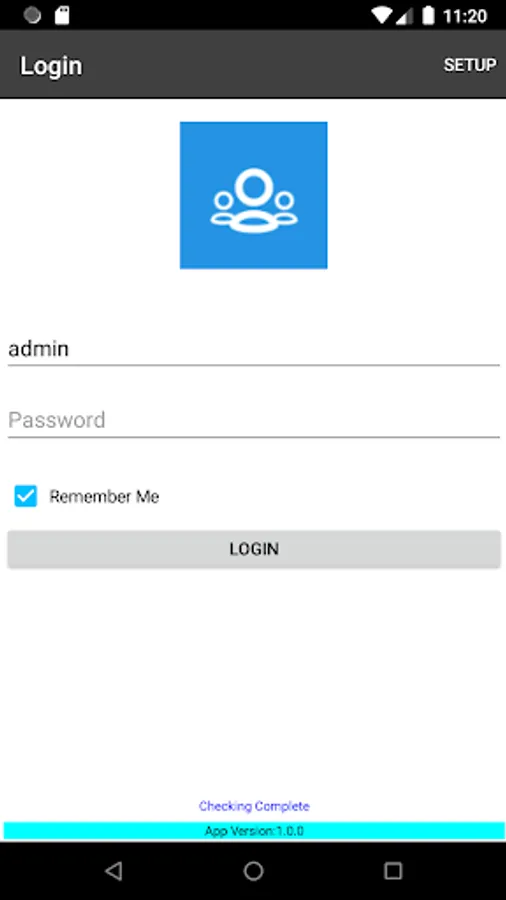Tap the 11:20 clock in status bar
The width and height of the screenshot is (506, 900).
(465, 16)
